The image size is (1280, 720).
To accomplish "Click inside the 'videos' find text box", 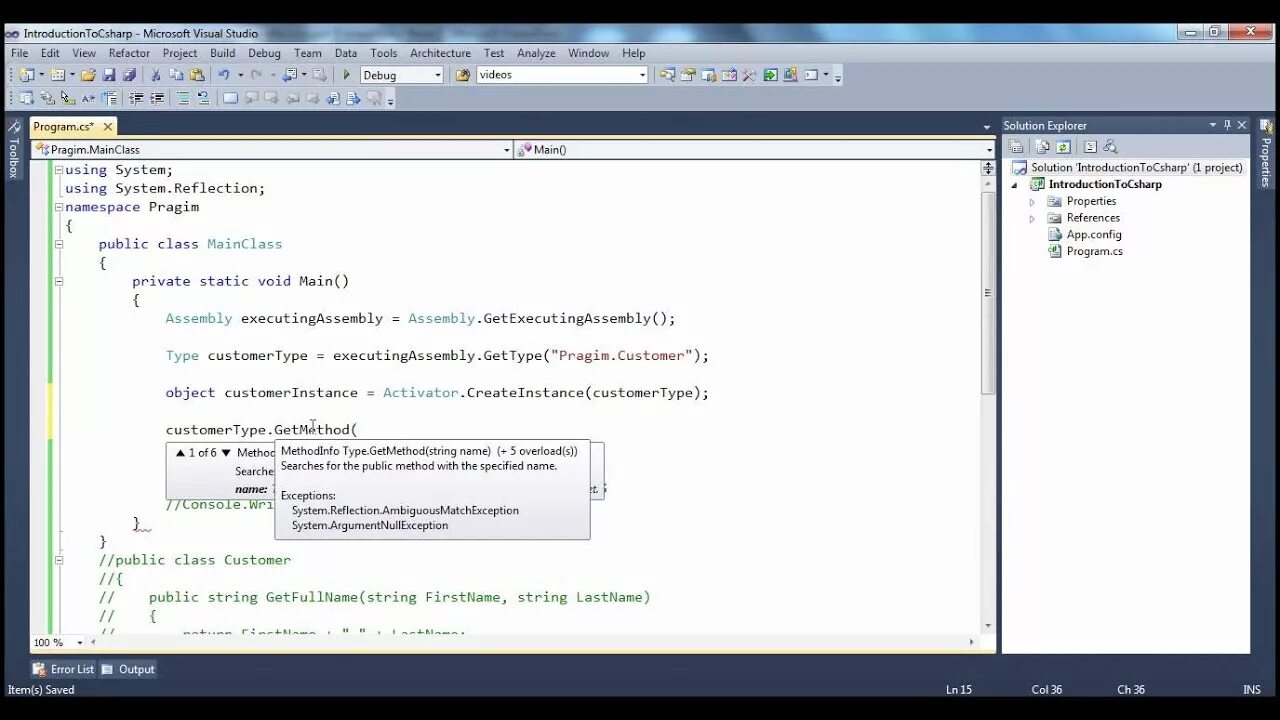I will pyautogui.click(x=555, y=75).
